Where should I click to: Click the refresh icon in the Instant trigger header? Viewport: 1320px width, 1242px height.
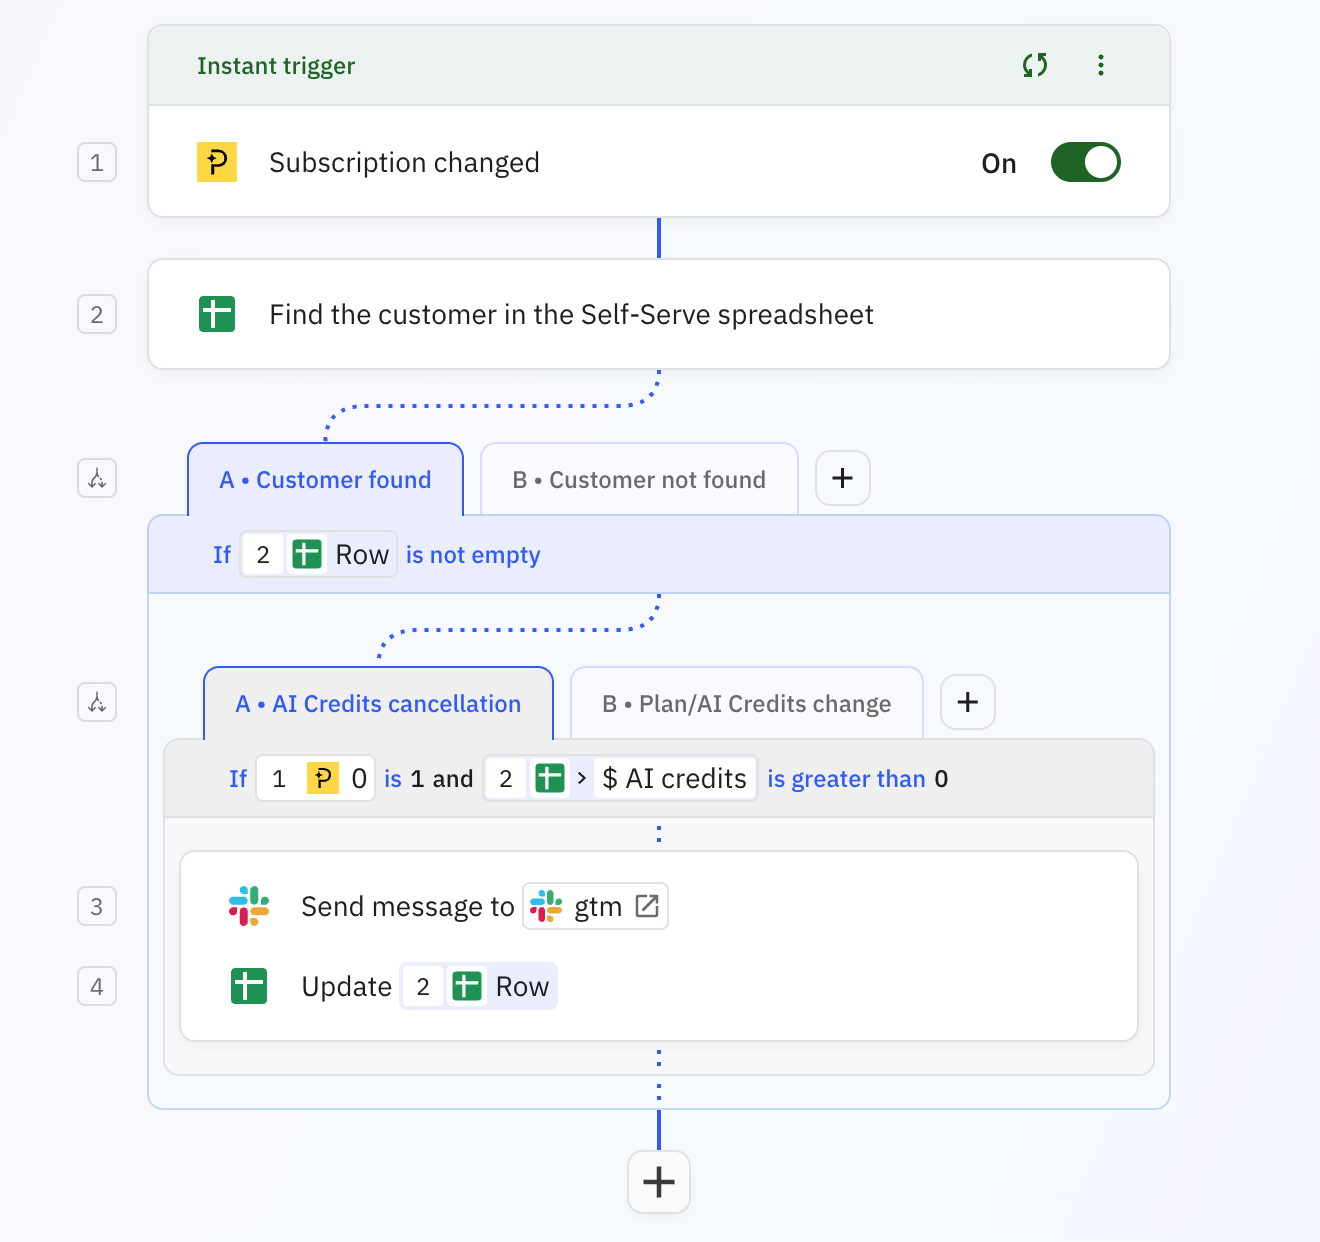[1035, 65]
